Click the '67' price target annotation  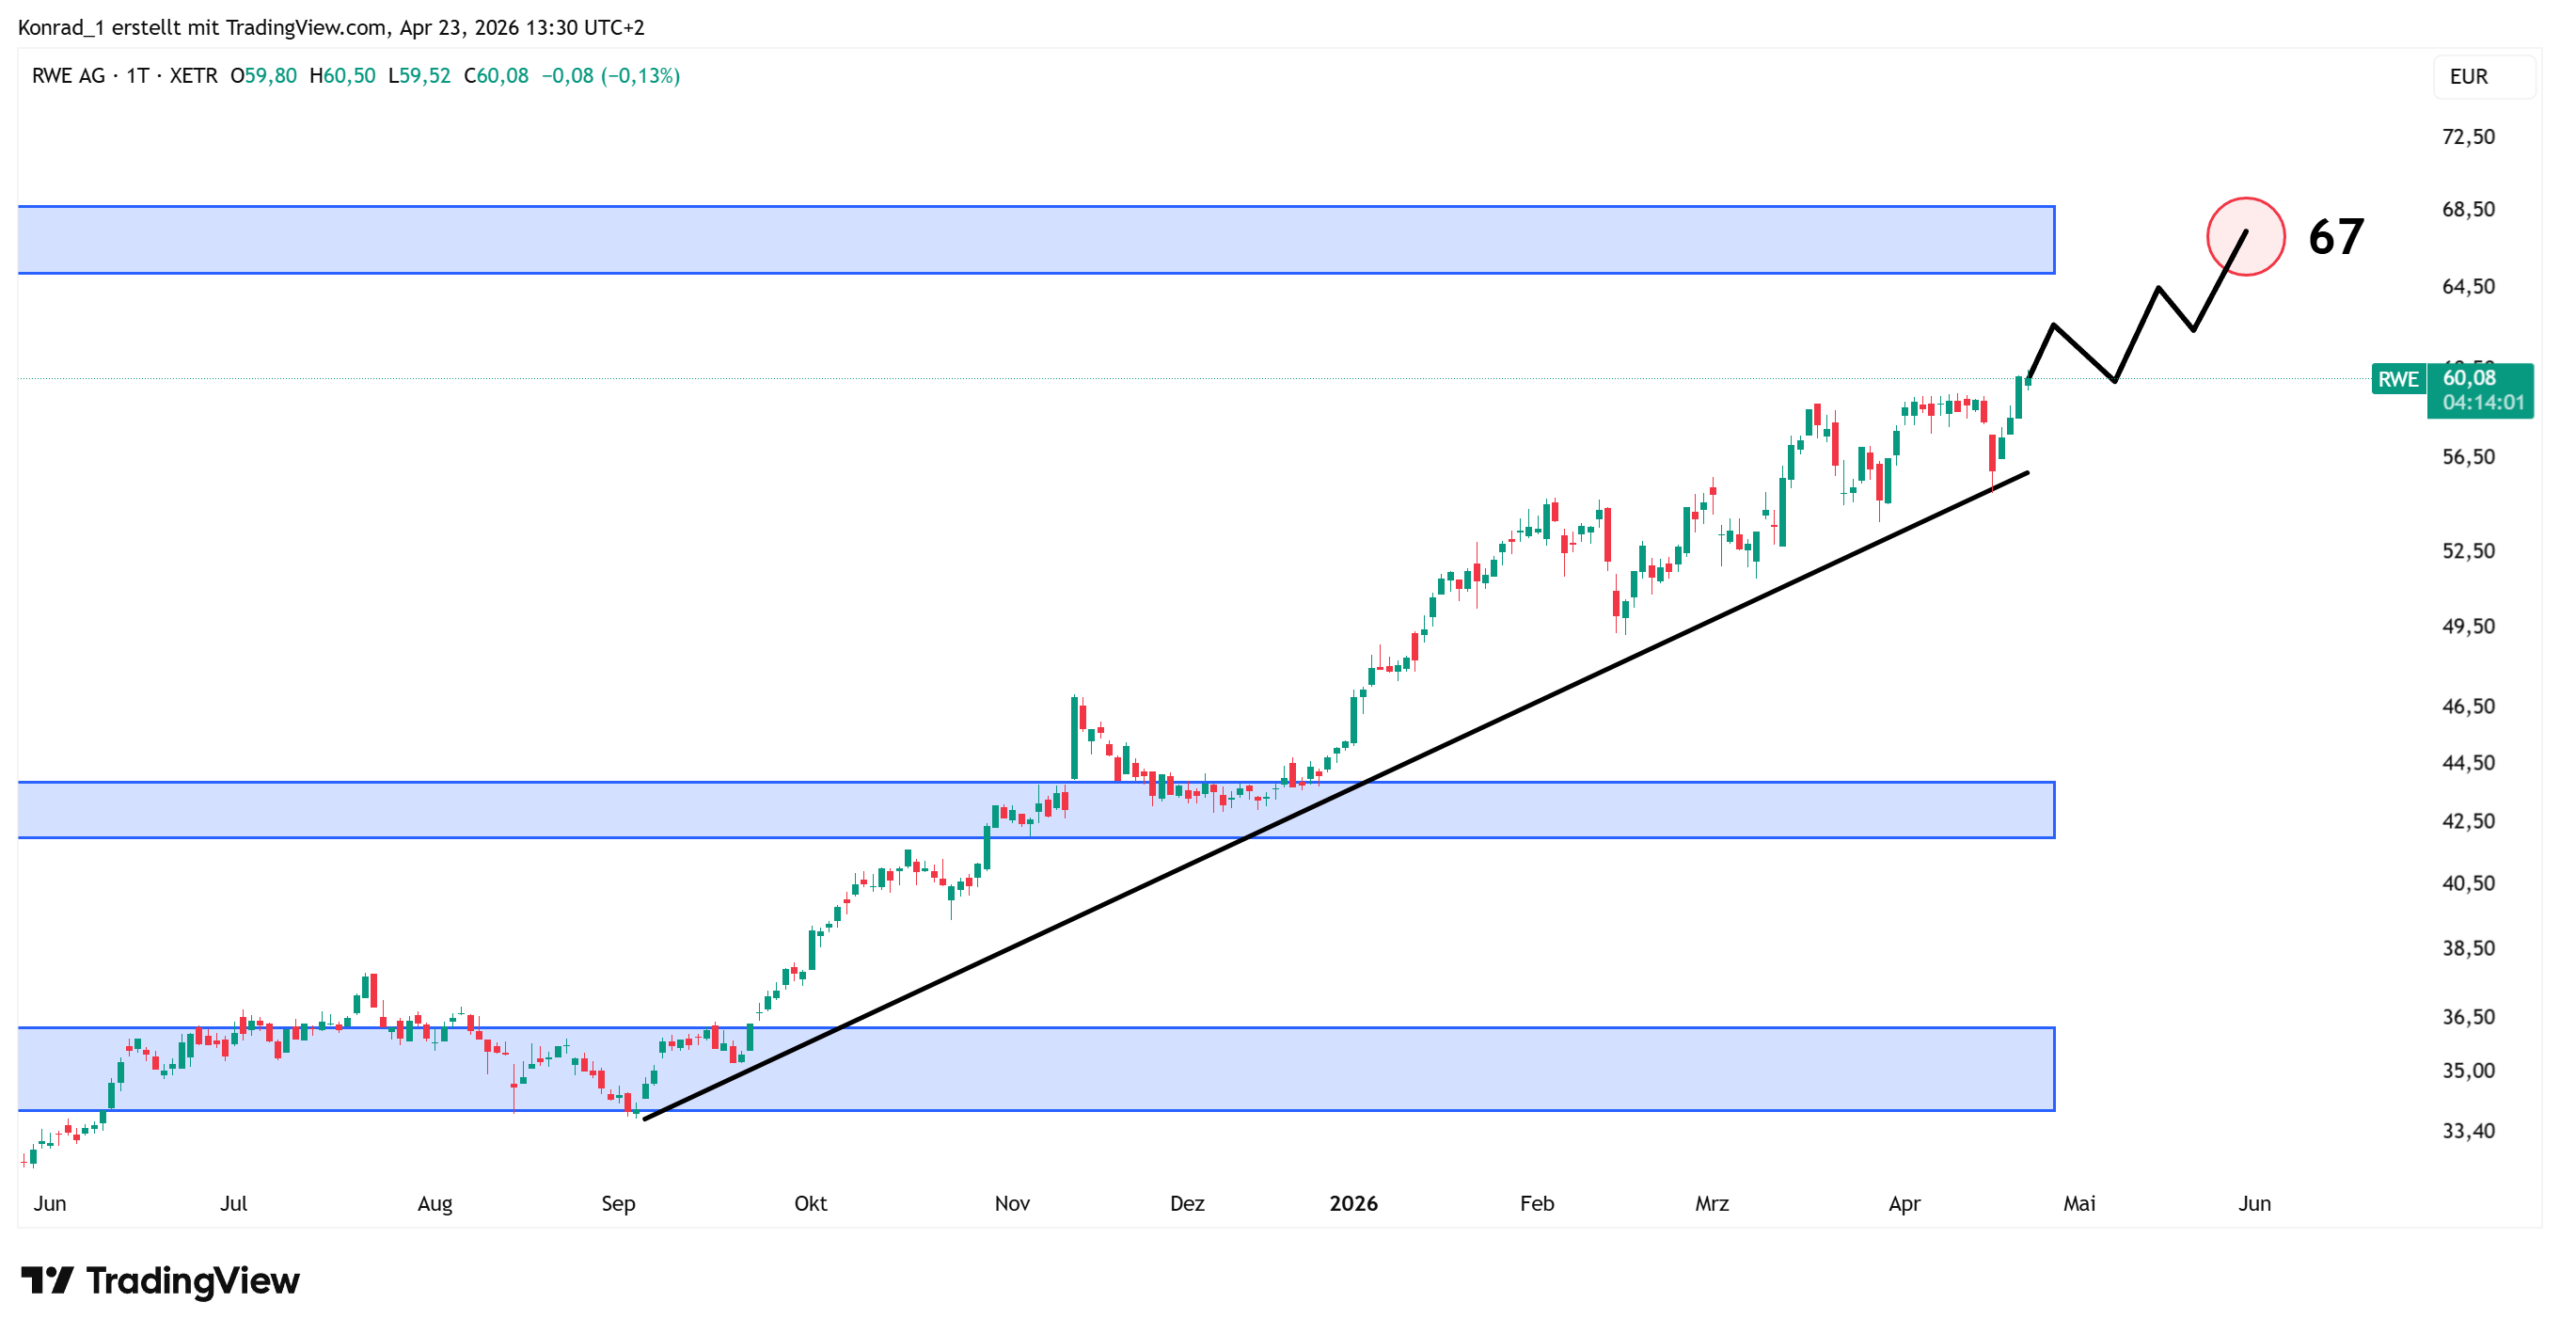point(2336,237)
